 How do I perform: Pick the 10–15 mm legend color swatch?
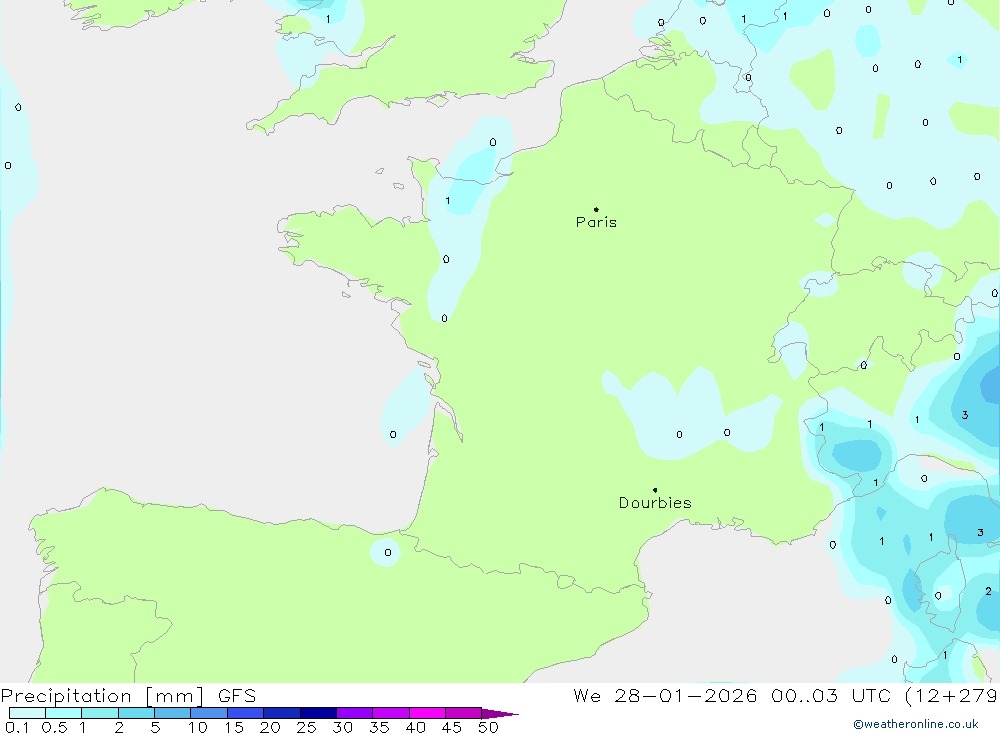(209, 713)
